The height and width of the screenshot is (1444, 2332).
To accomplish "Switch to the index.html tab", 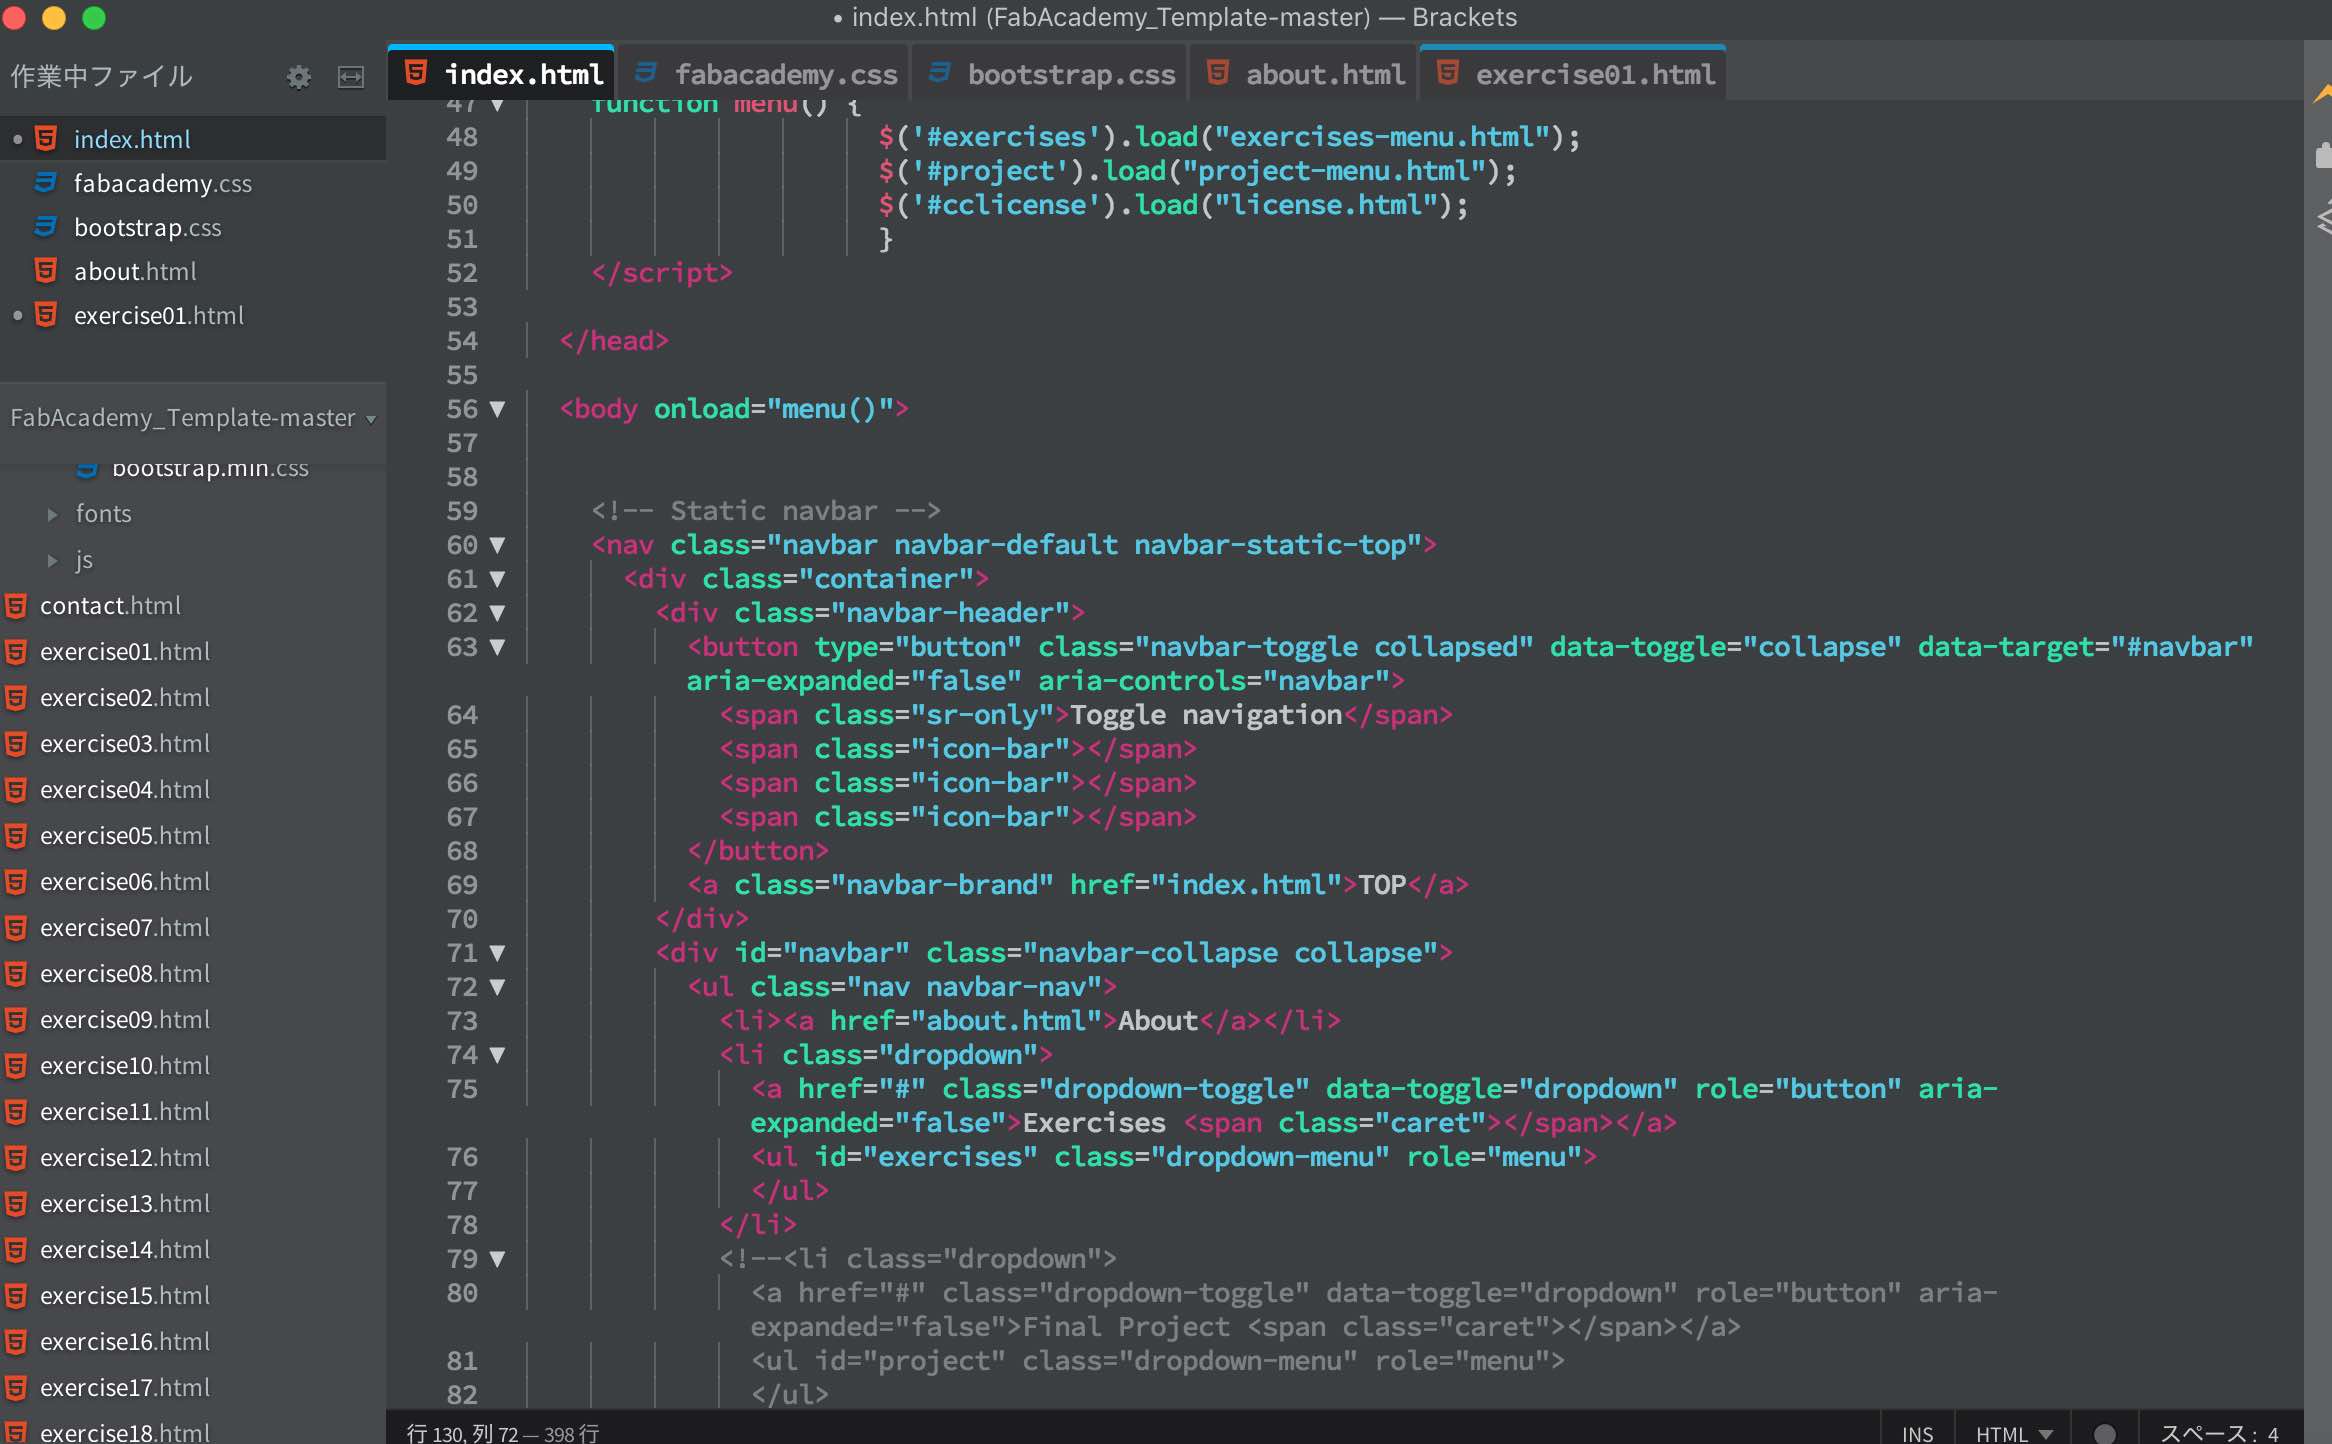I will click(502, 74).
